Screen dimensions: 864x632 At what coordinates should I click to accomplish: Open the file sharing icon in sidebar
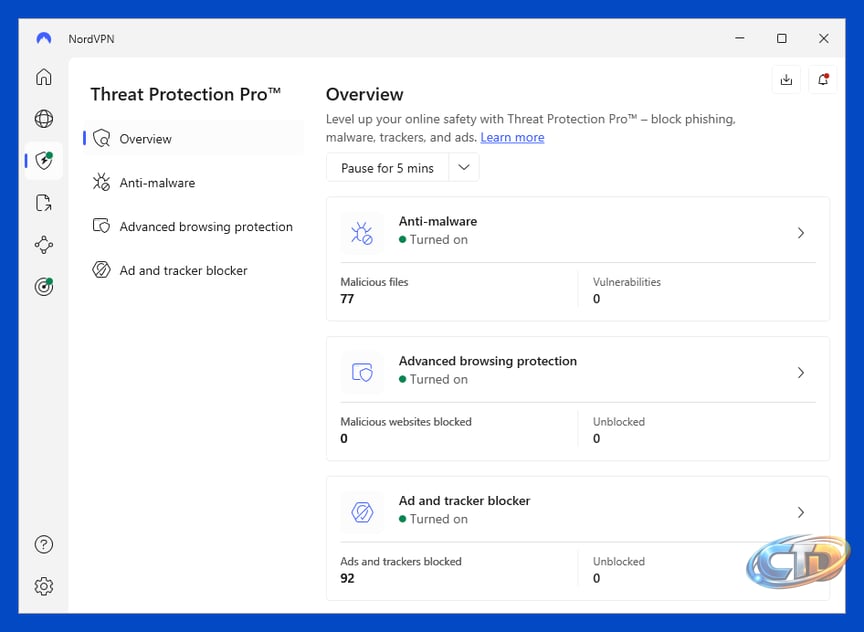pyautogui.click(x=44, y=203)
